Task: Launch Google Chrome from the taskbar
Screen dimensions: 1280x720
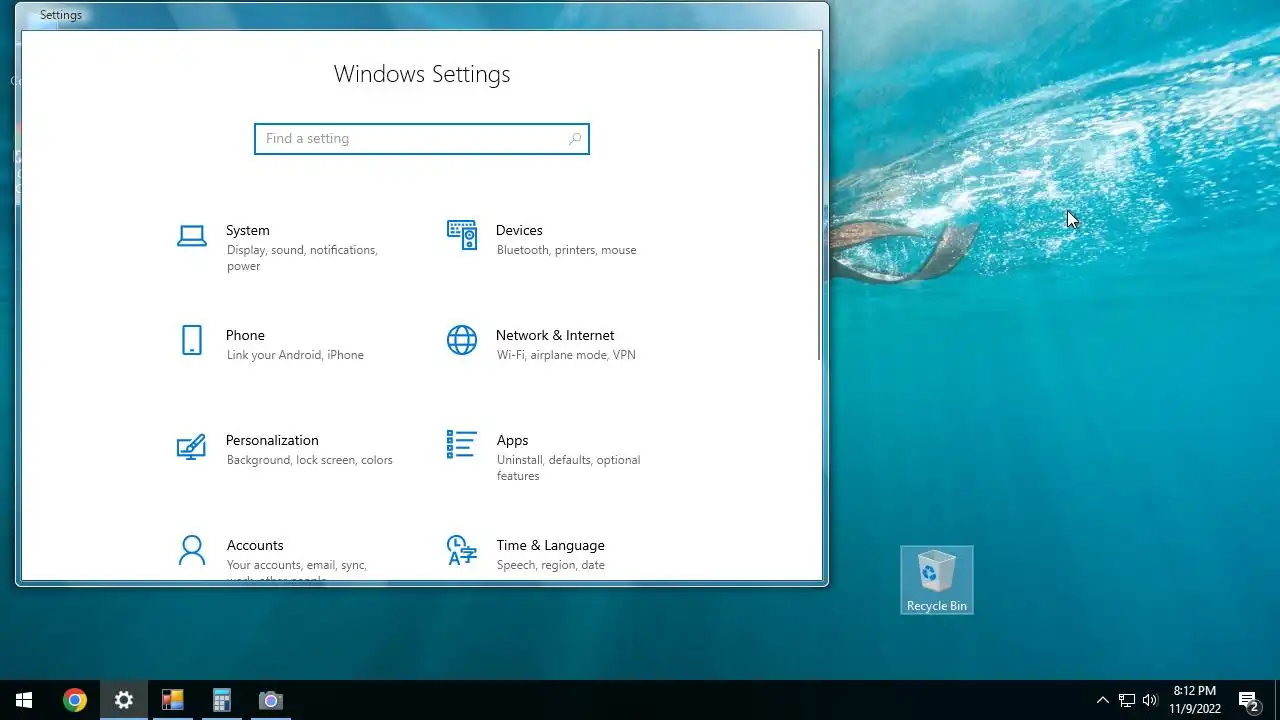Action: 74,700
